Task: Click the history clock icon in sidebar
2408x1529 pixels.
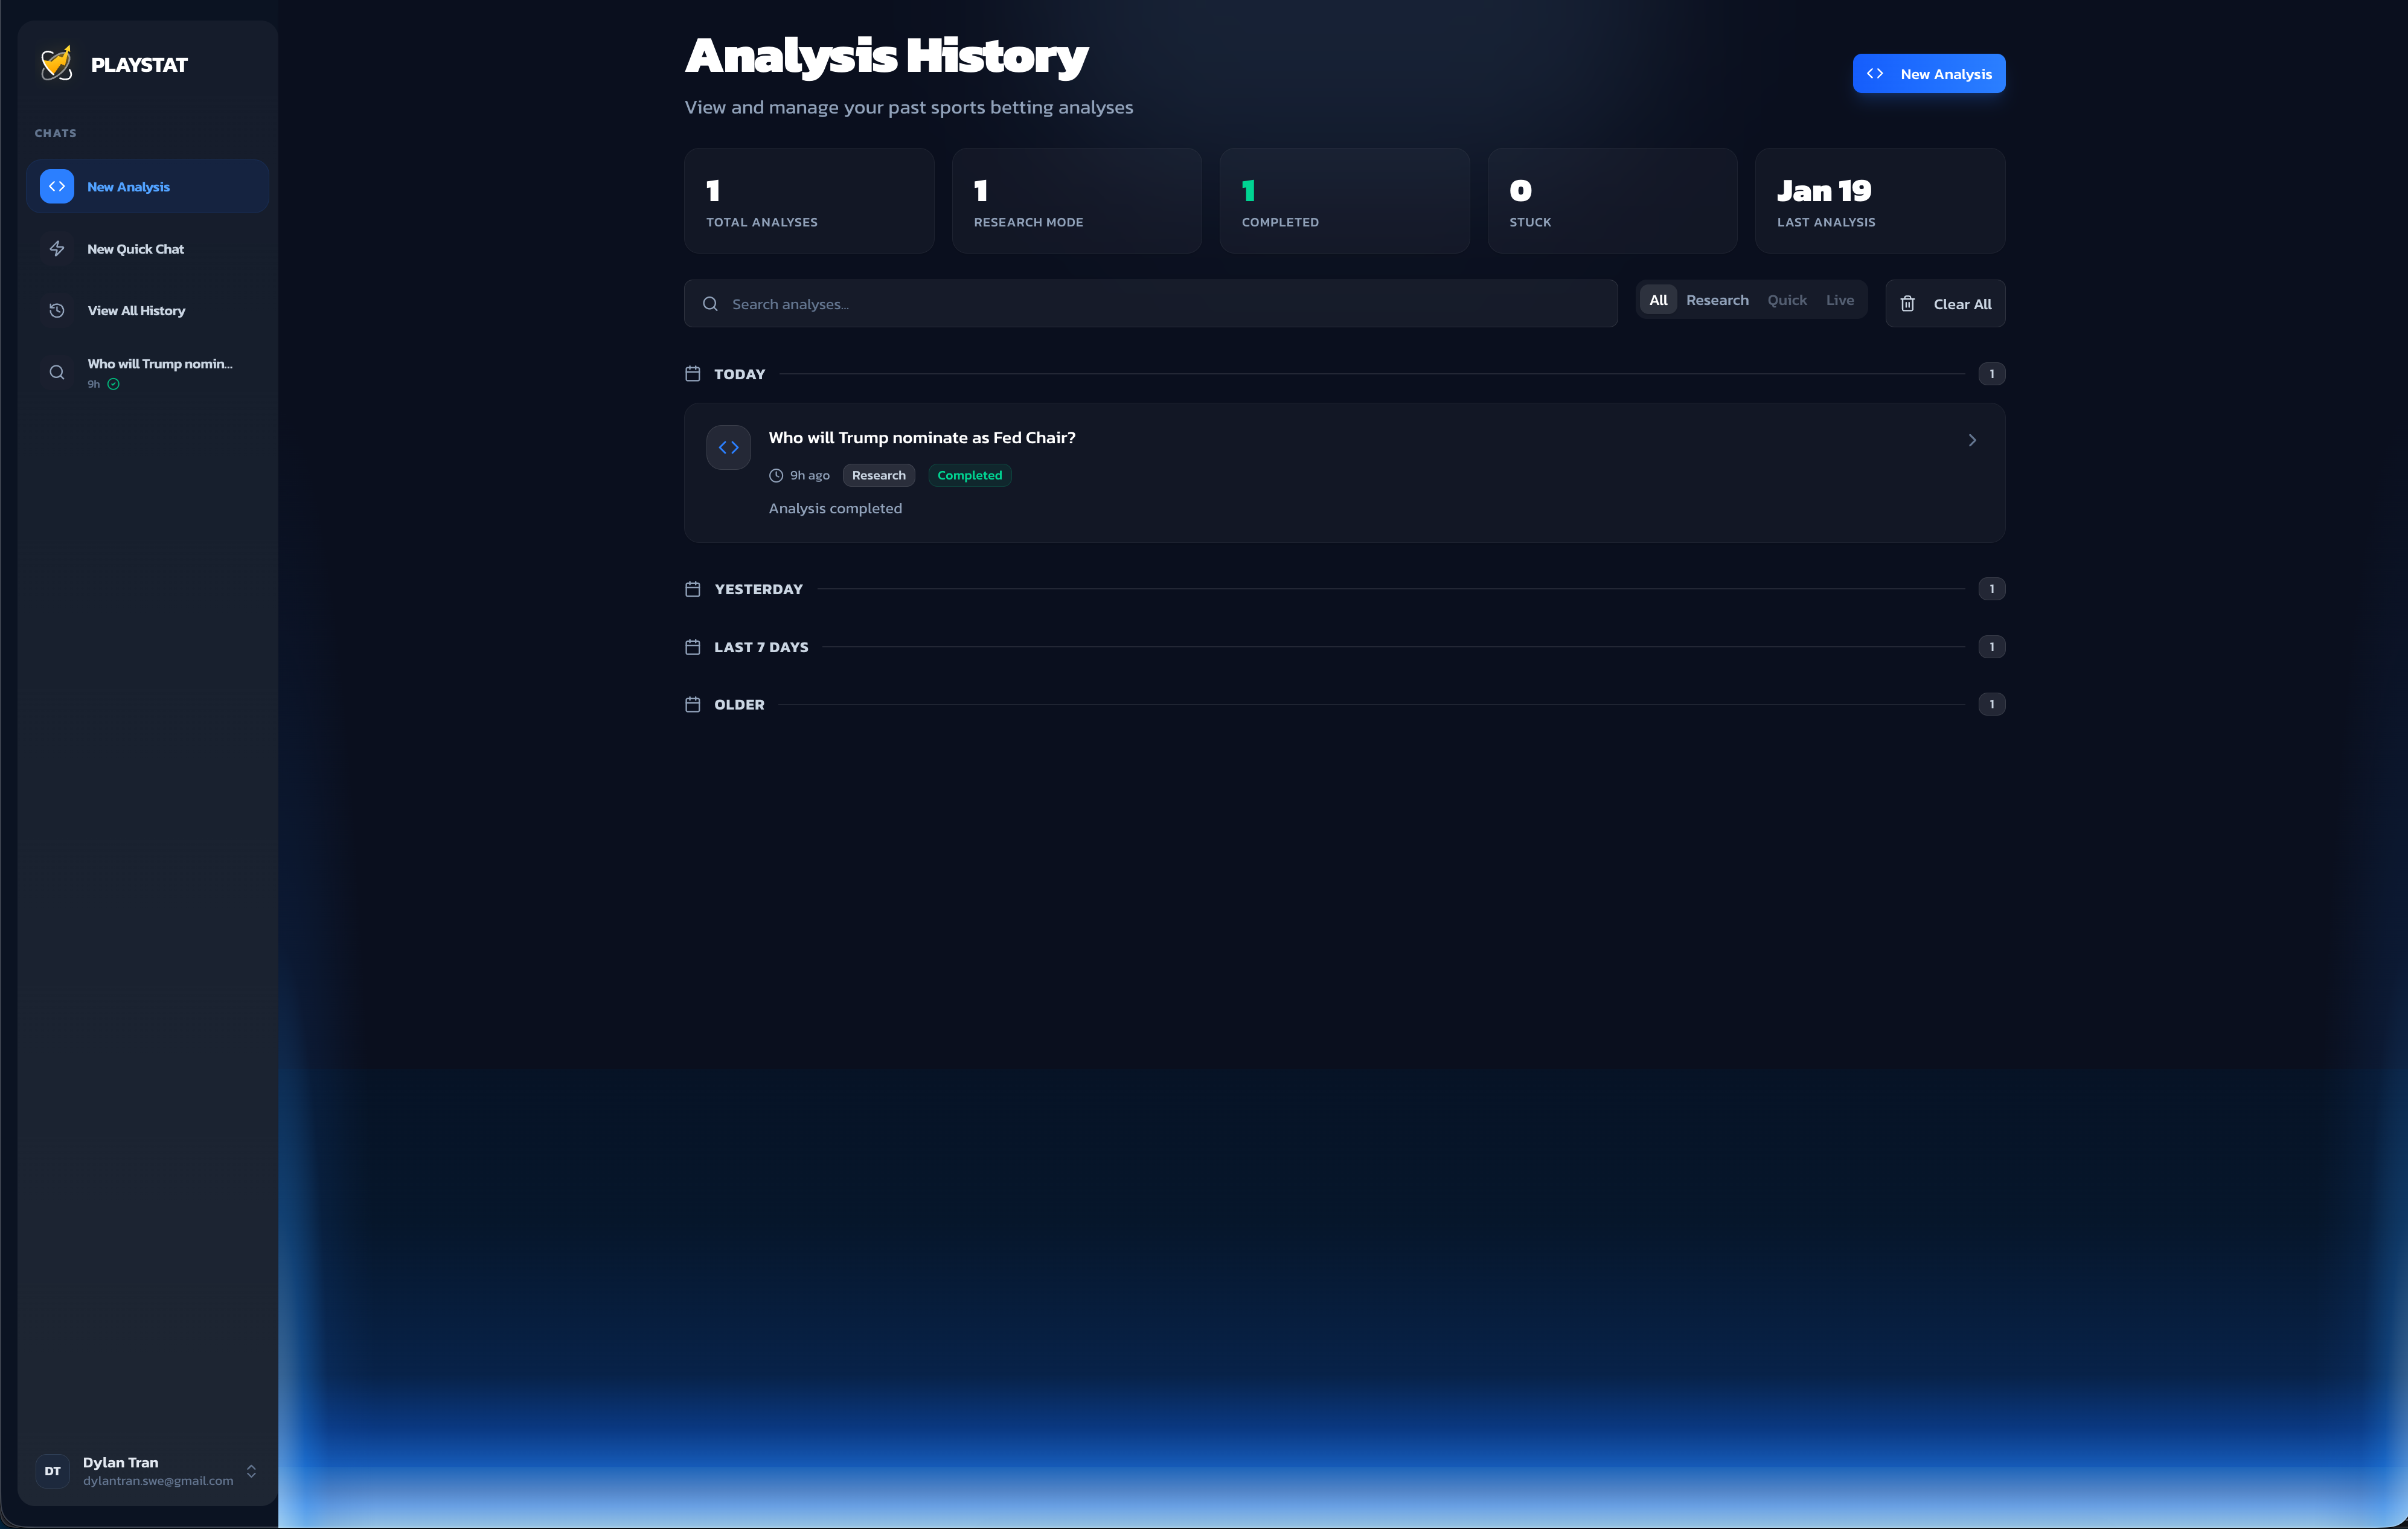Action: pyautogui.click(x=57, y=310)
